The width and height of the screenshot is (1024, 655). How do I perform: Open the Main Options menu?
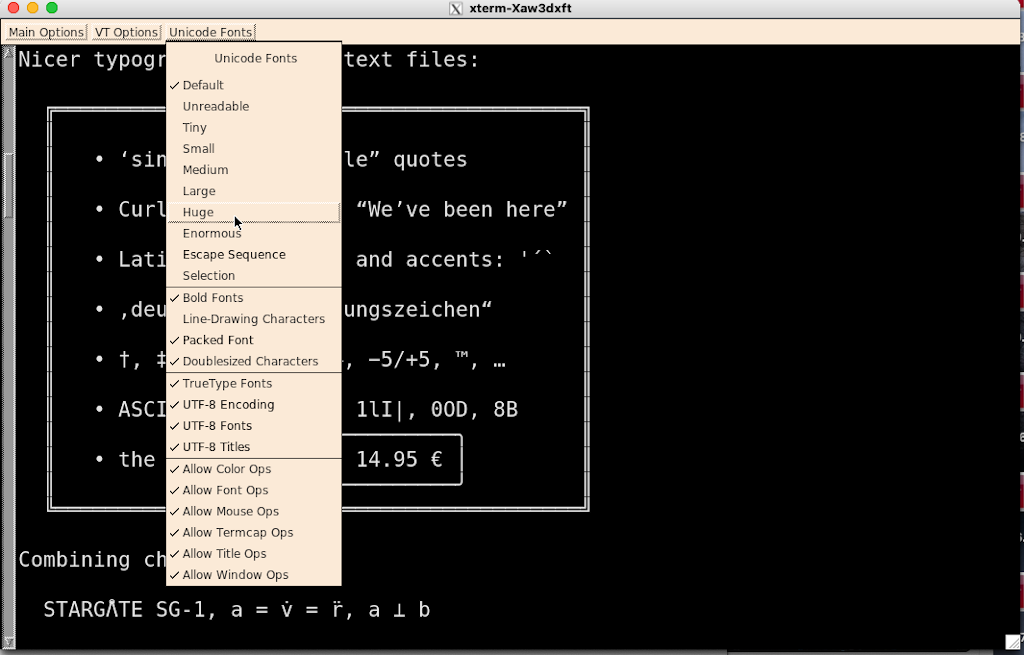46,32
